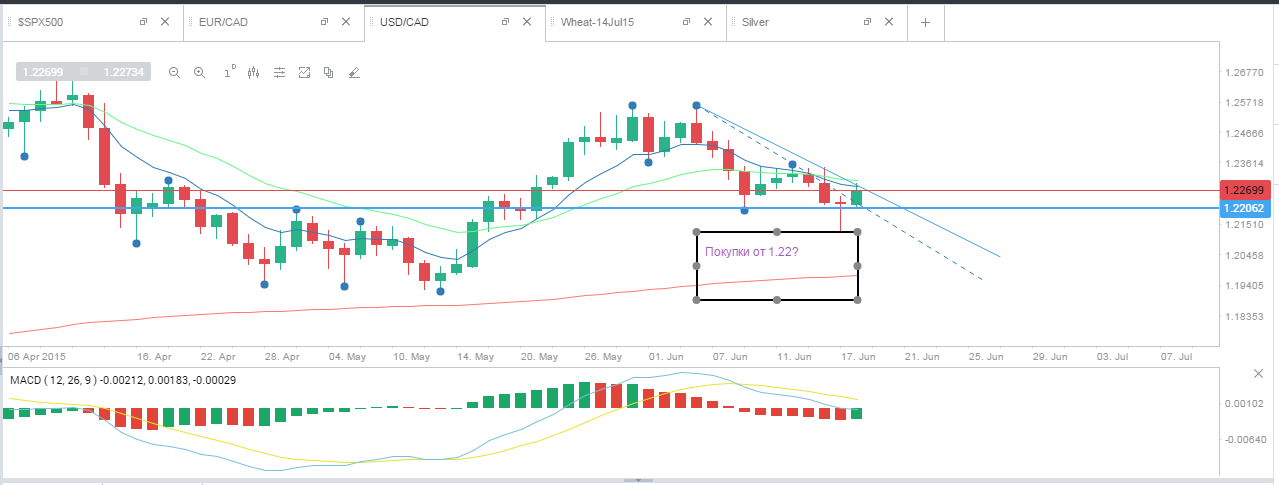Screen dimensions: 1279x485
Task: Select the USD/CAD tab
Action: [x=403, y=22]
